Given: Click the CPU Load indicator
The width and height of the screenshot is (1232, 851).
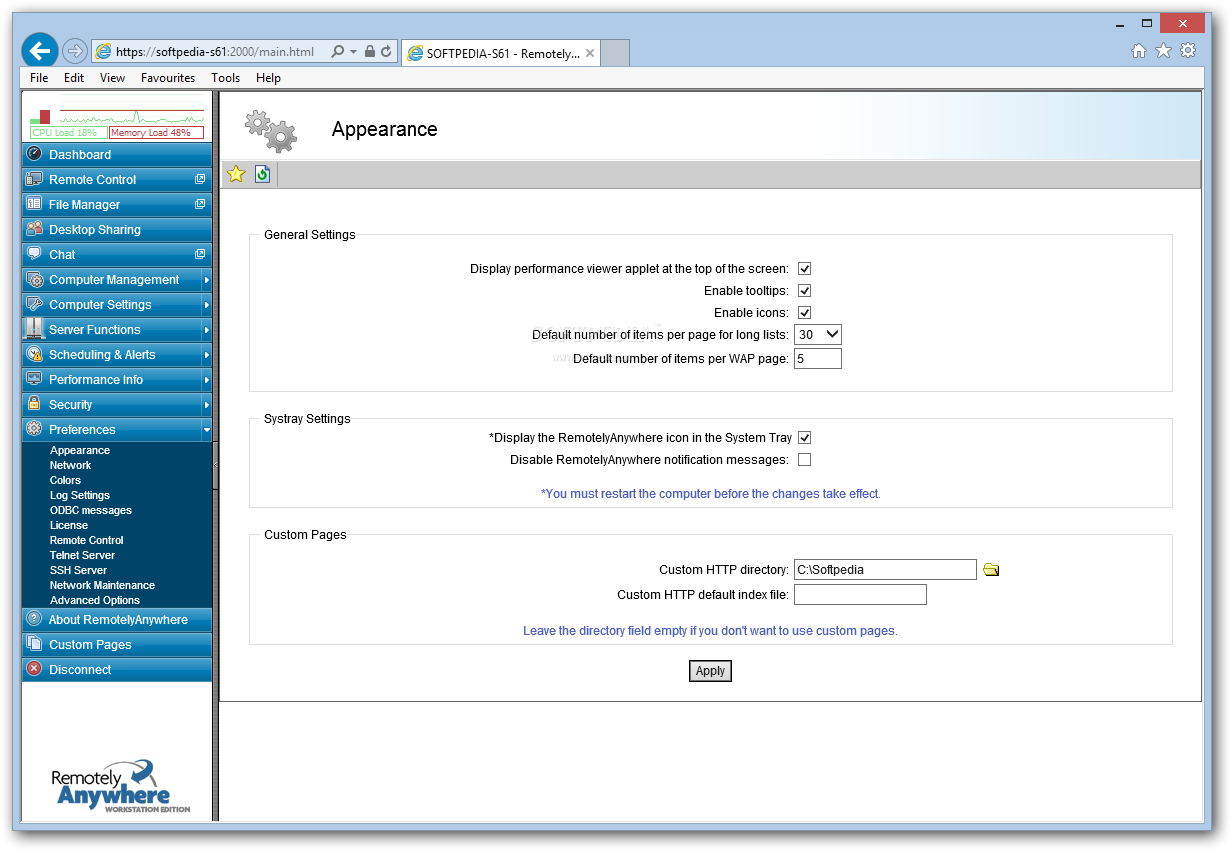Looking at the screenshot, I should (68, 132).
